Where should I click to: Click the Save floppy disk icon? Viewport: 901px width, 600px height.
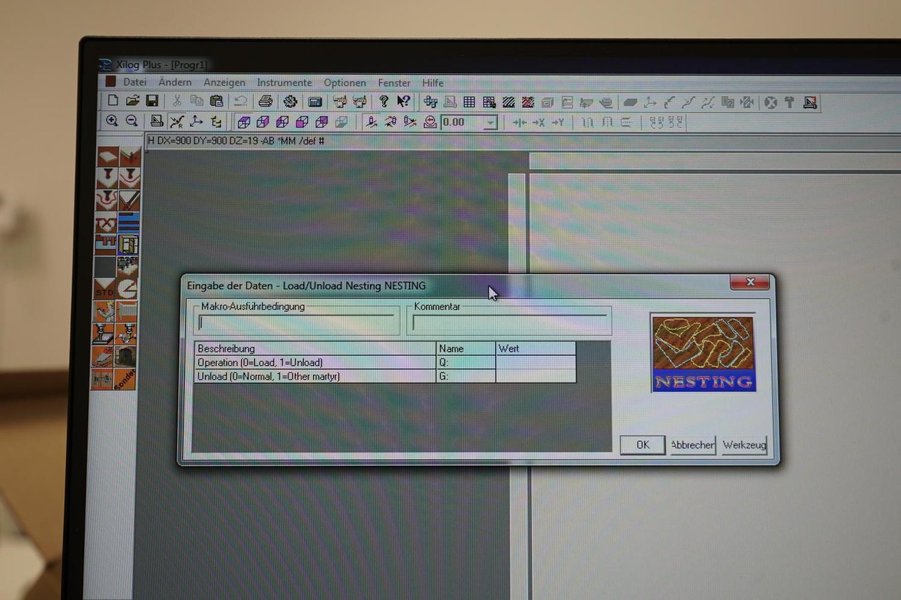pos(152,101)
